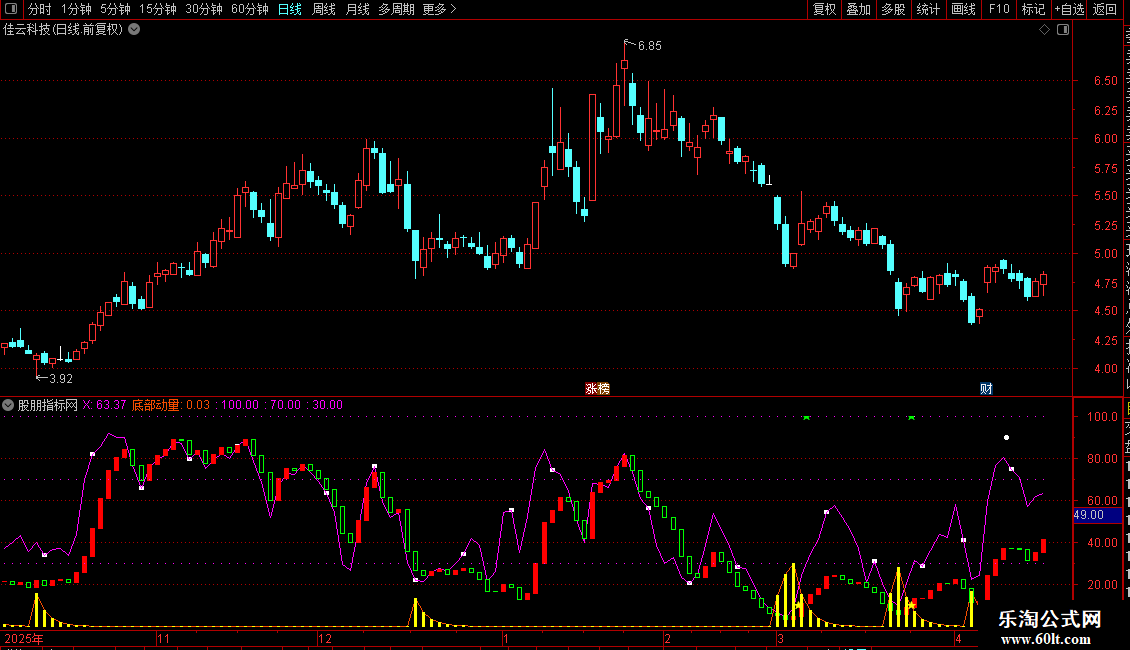Viewport: 1130px width, 650px height.
Task: Select the 5分钟 period
Action: coord(115,9)
